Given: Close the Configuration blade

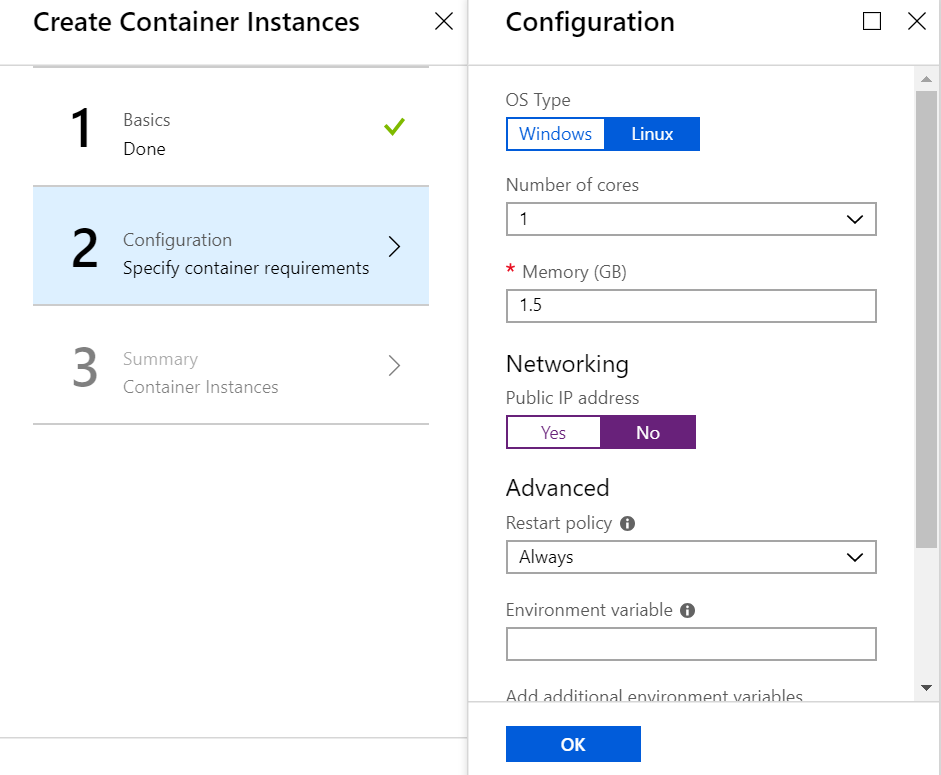Looking at the screenshot, I should point(916,22).
